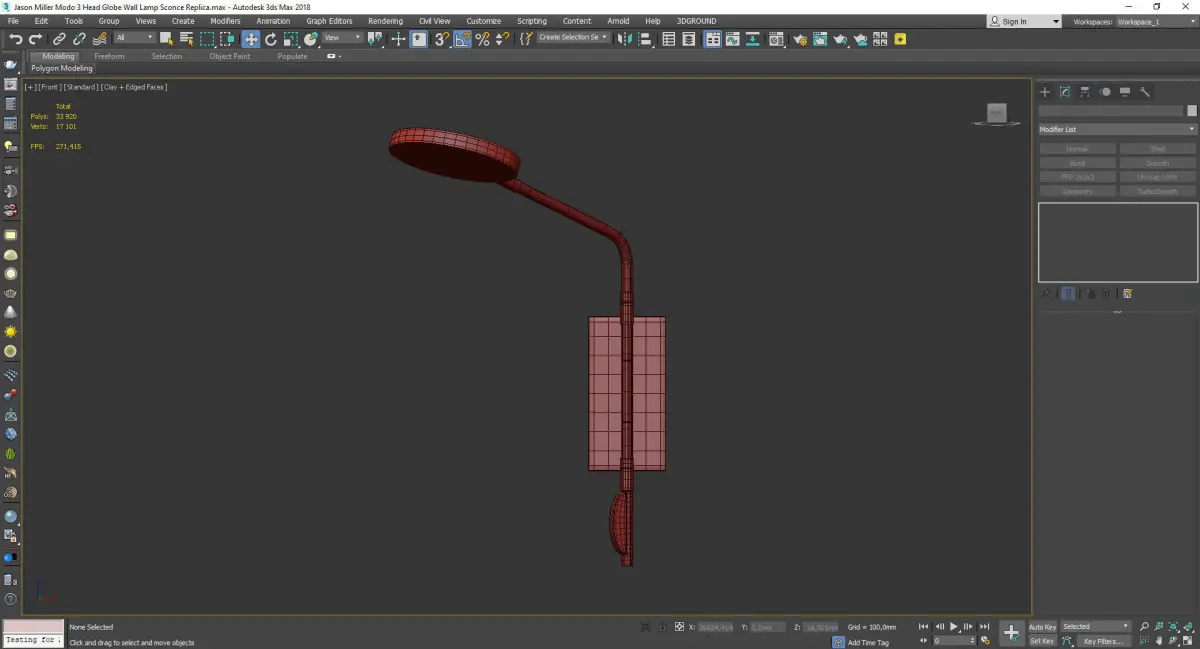
Task: Toggle Absolute/Offset transform mode
Action: click(679, 627)
